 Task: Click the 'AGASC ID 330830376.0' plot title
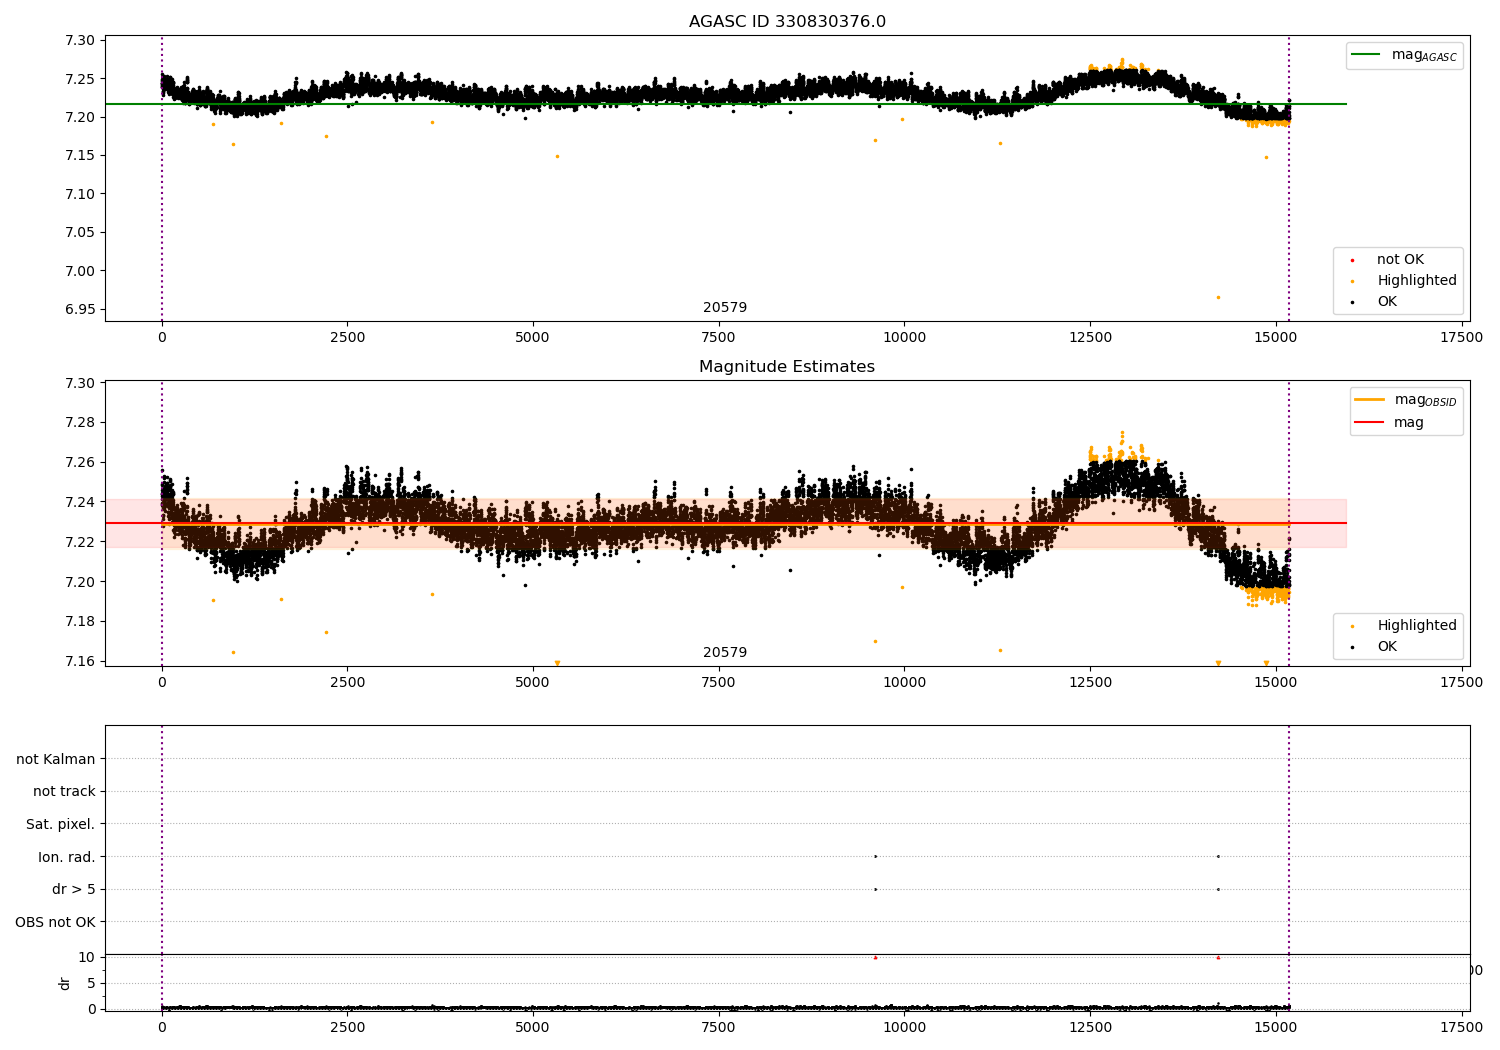pyautogui.click(x=787, y=22)
